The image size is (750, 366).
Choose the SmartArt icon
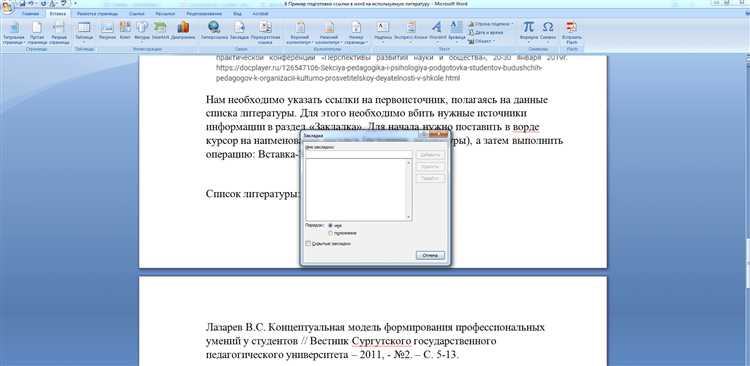tap(160, 31)
